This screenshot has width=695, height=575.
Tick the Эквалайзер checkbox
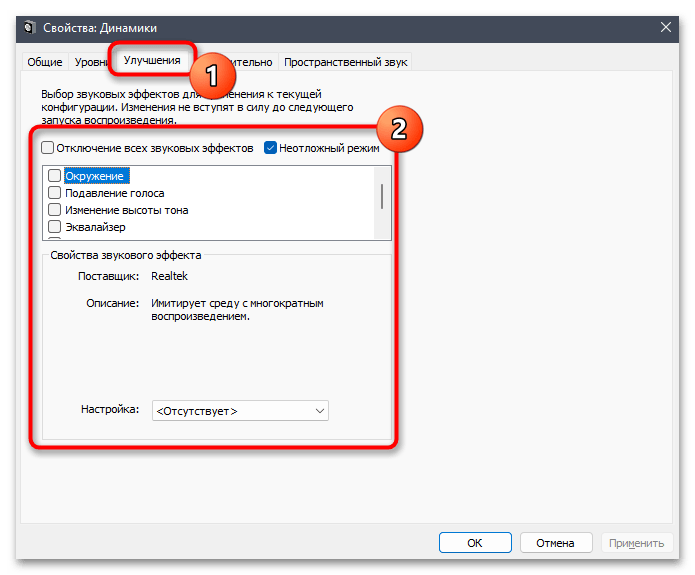click(54, 227)
